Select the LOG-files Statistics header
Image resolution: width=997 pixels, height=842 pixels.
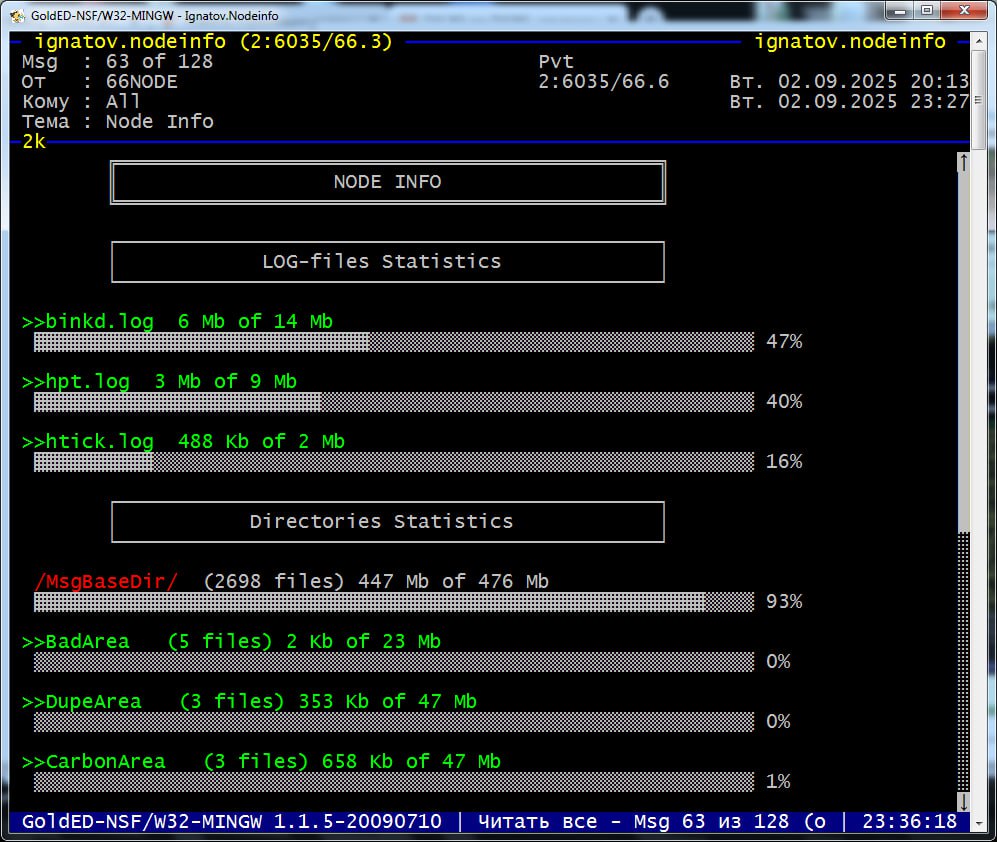388,262
